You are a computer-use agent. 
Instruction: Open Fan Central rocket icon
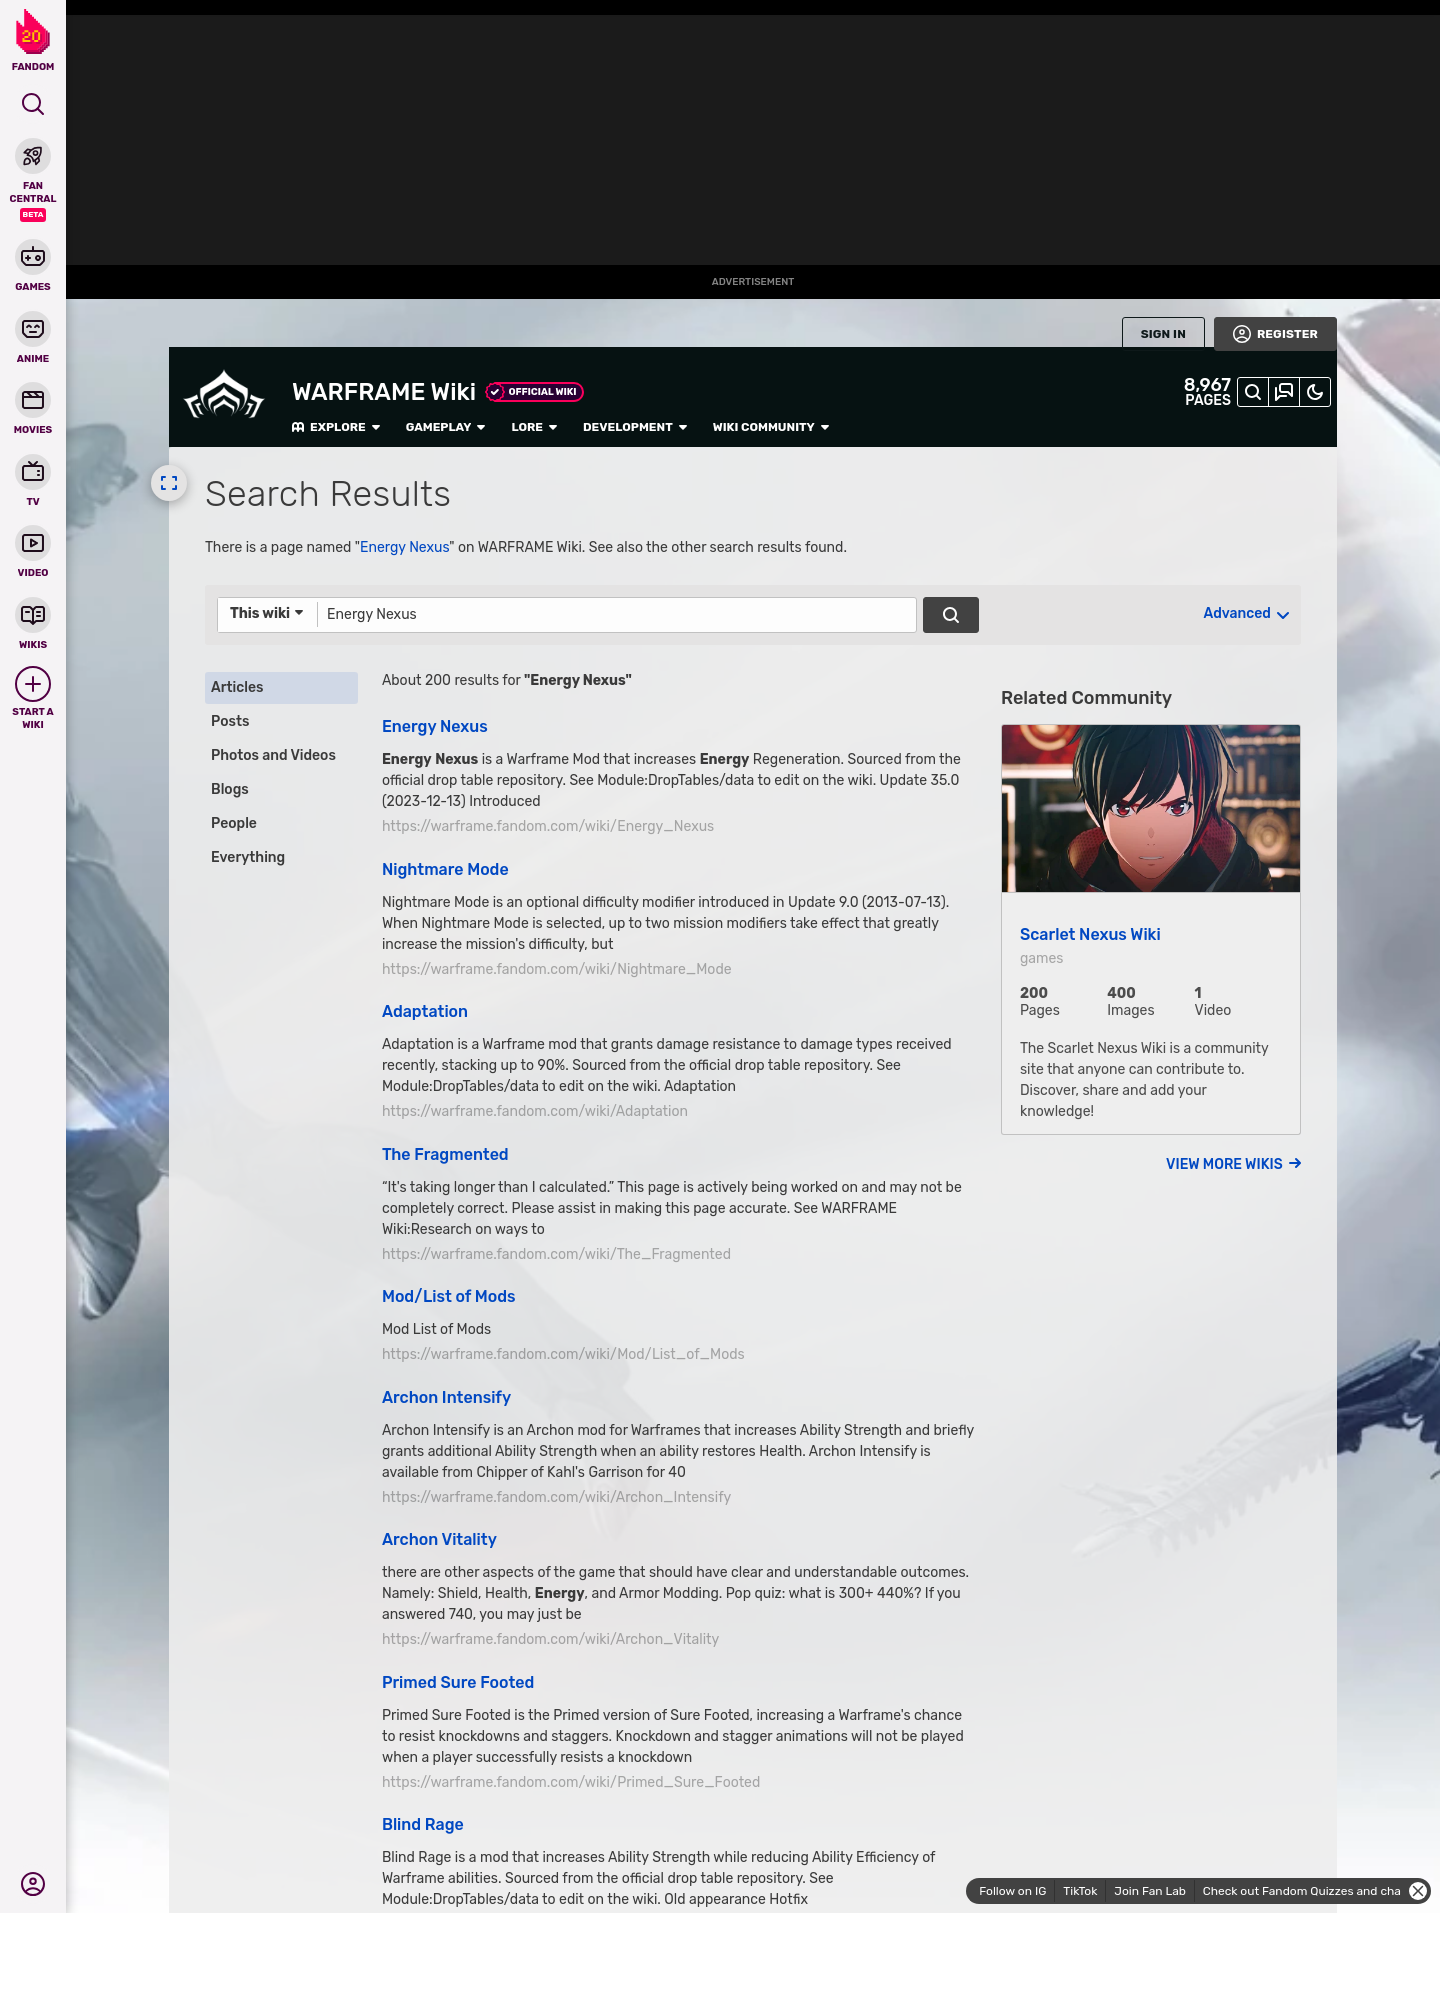(33, 157)
